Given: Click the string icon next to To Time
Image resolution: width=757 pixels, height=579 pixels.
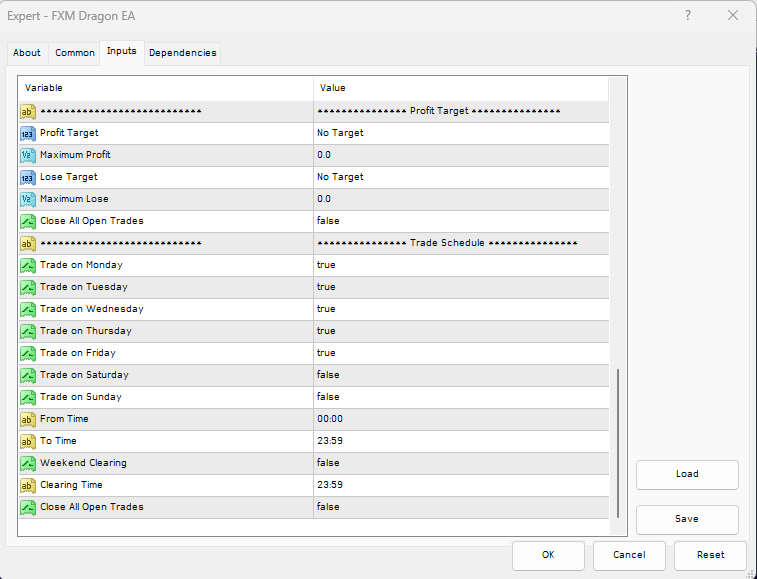Looking at the screenshot, I should coord(28,441).
